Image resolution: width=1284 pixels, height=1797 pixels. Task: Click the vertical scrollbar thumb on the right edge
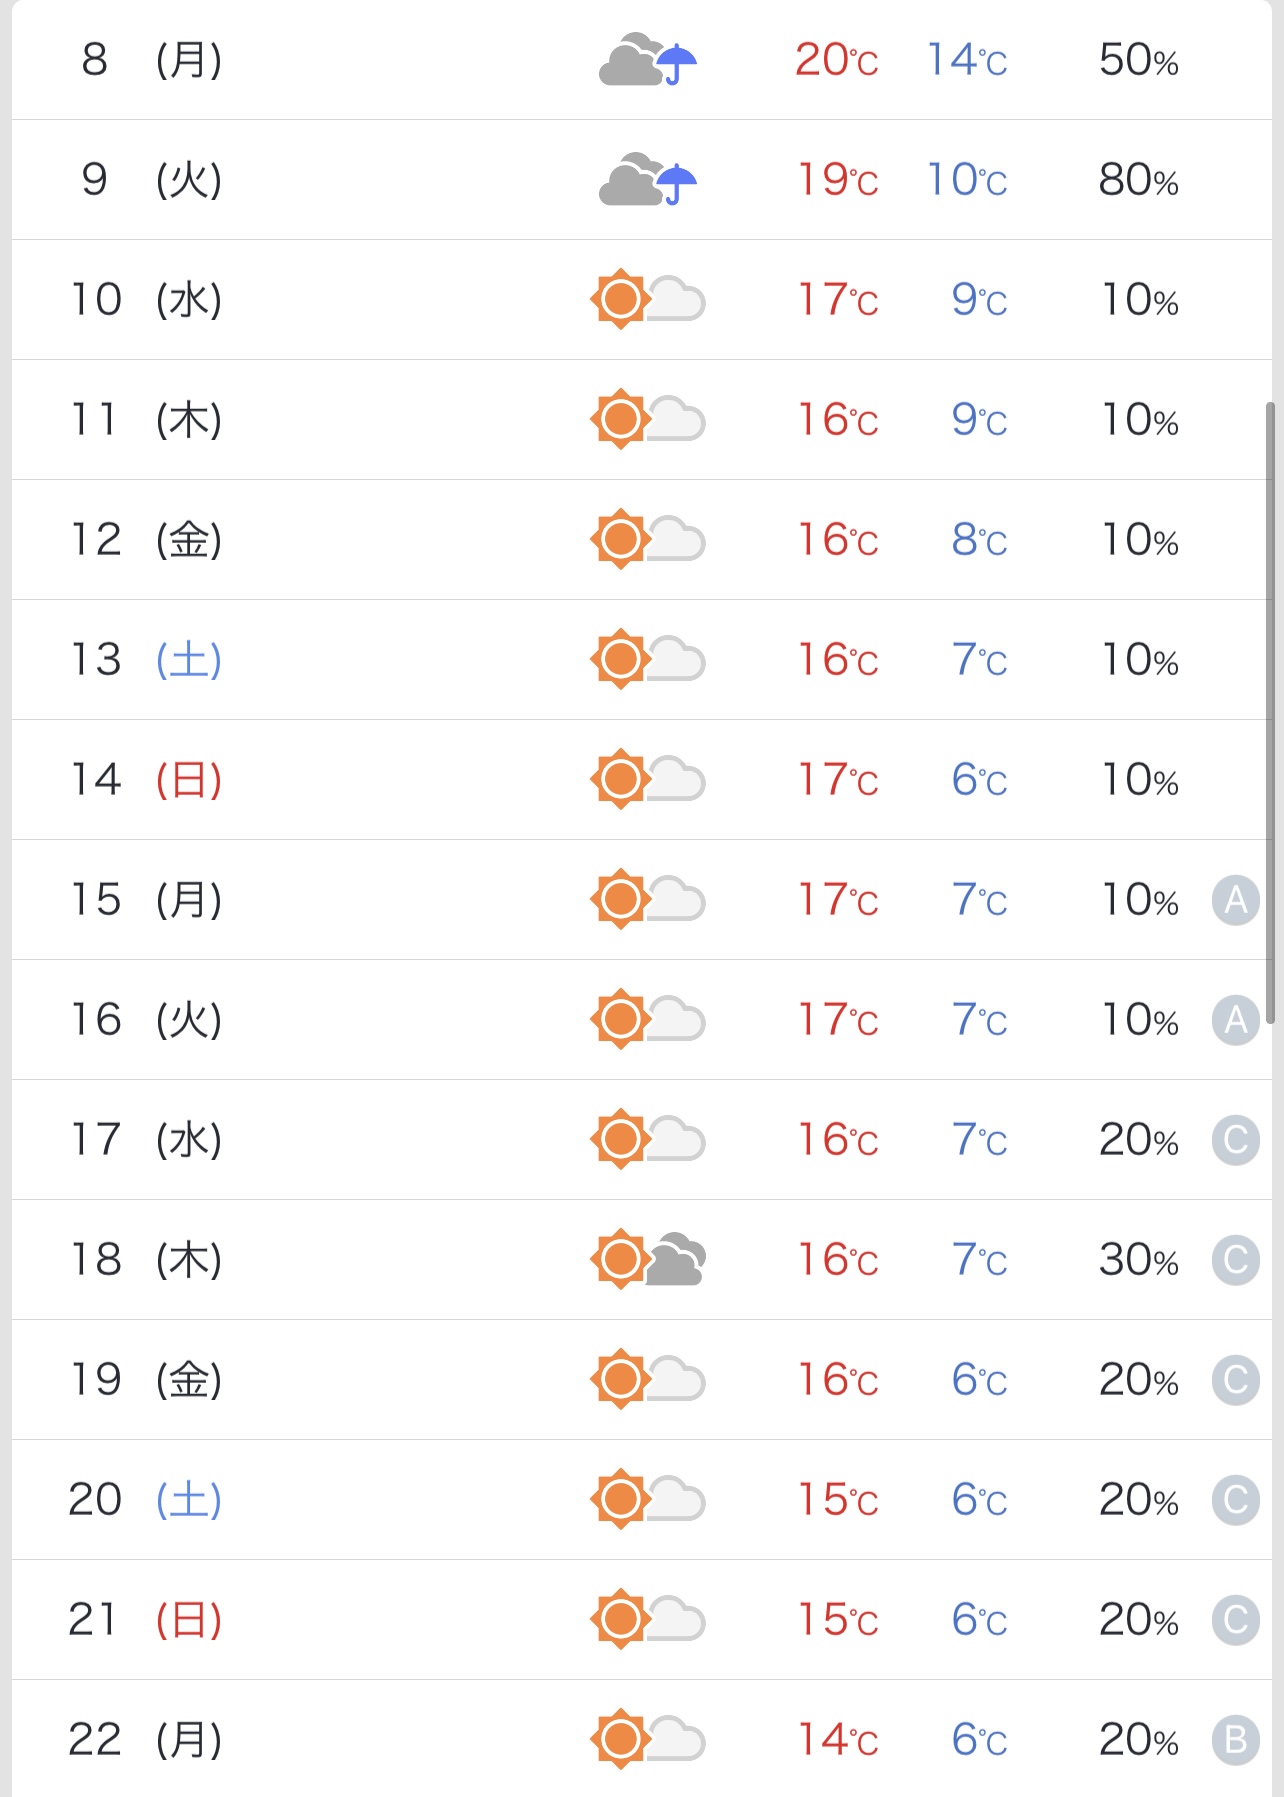click(x=1270, y=712)
